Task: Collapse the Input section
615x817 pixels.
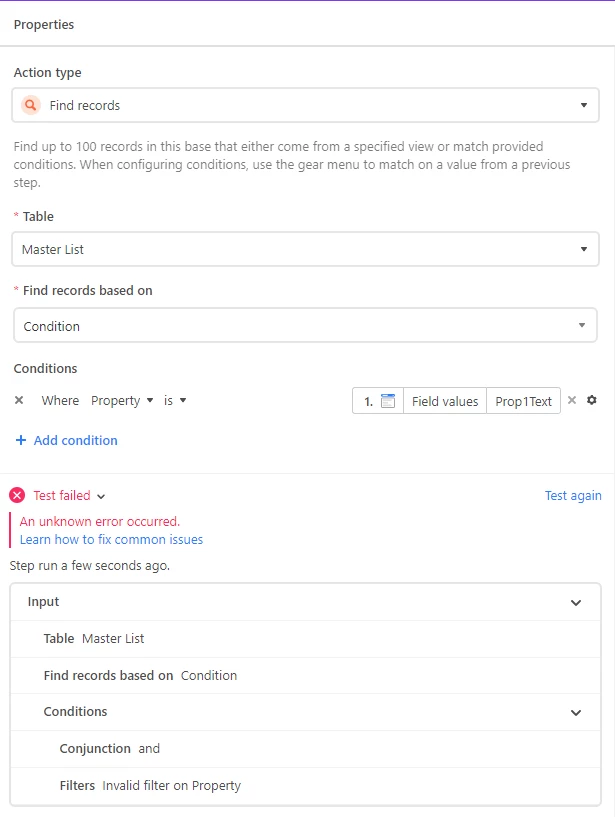Action: [576, 602]
